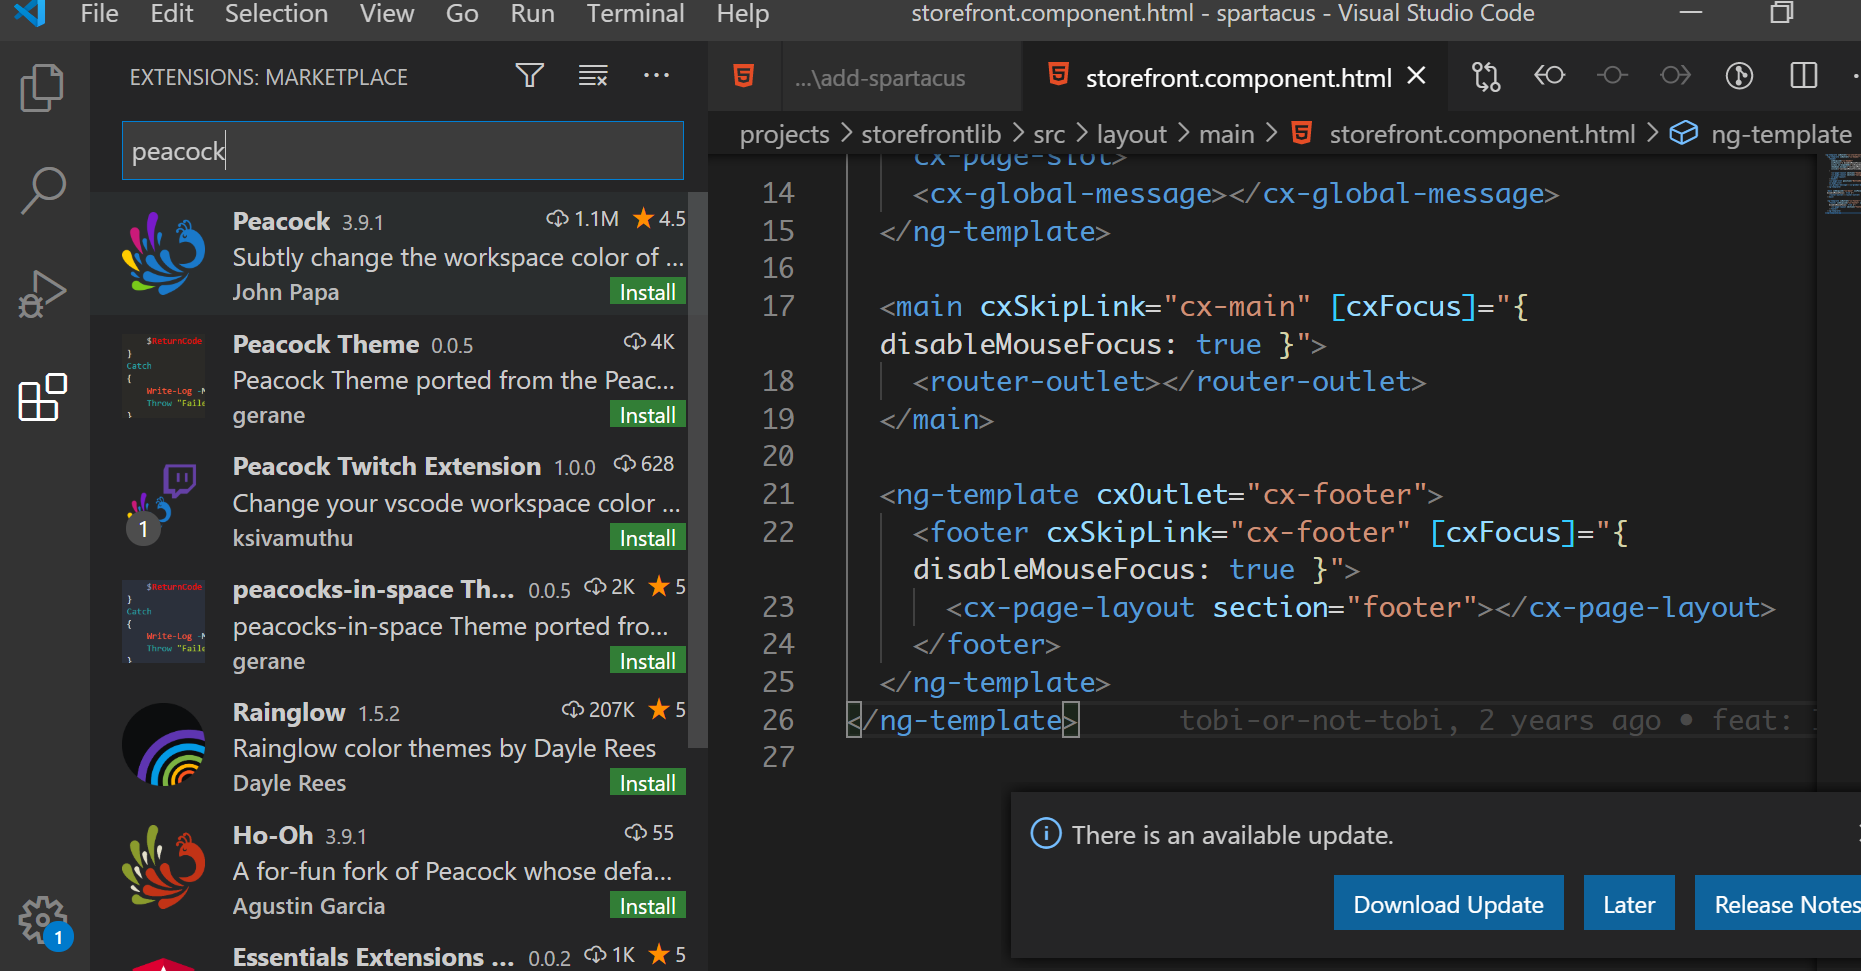Click the cx-global-message tag on line 14
The height and width of the screenshot is (971, 1861).
pos(1235,194)
